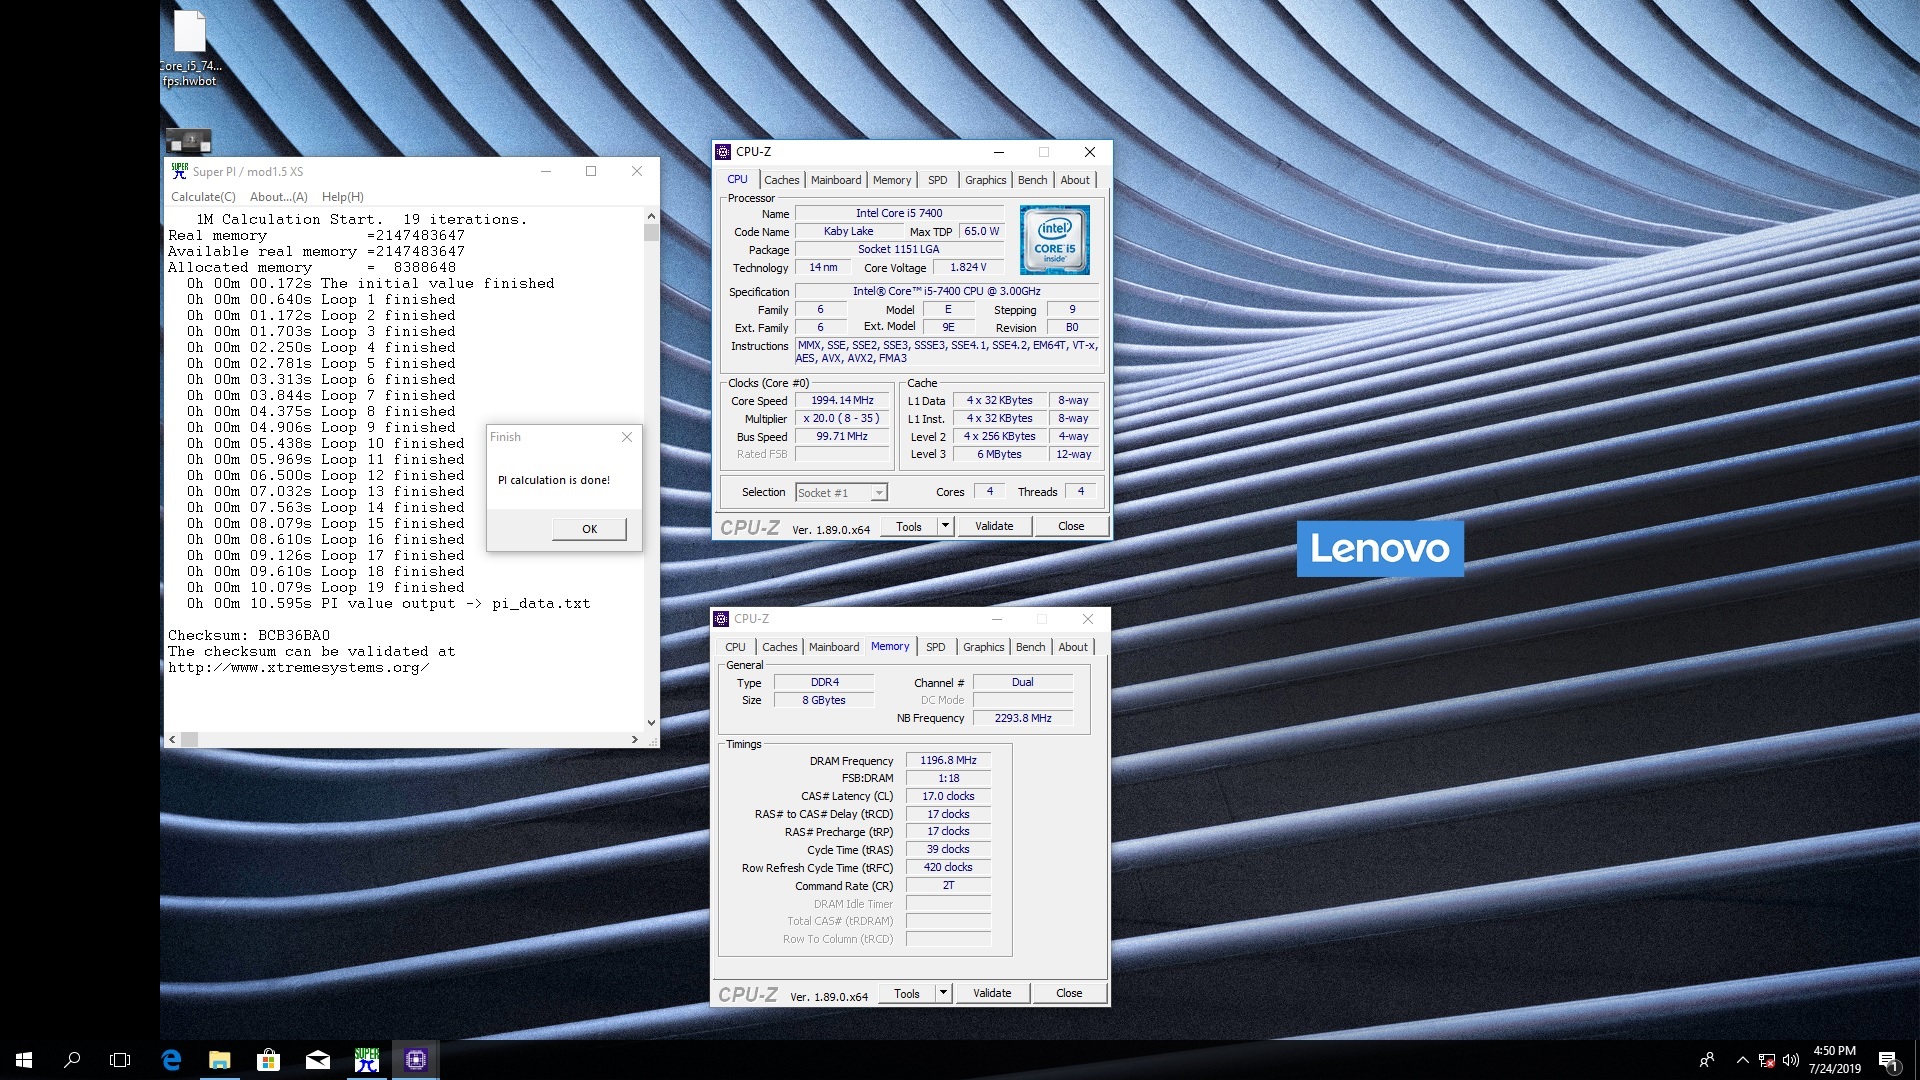
Task: Select Graphics tab in bottom CPU-Z window
Action: tap(983, 647)
